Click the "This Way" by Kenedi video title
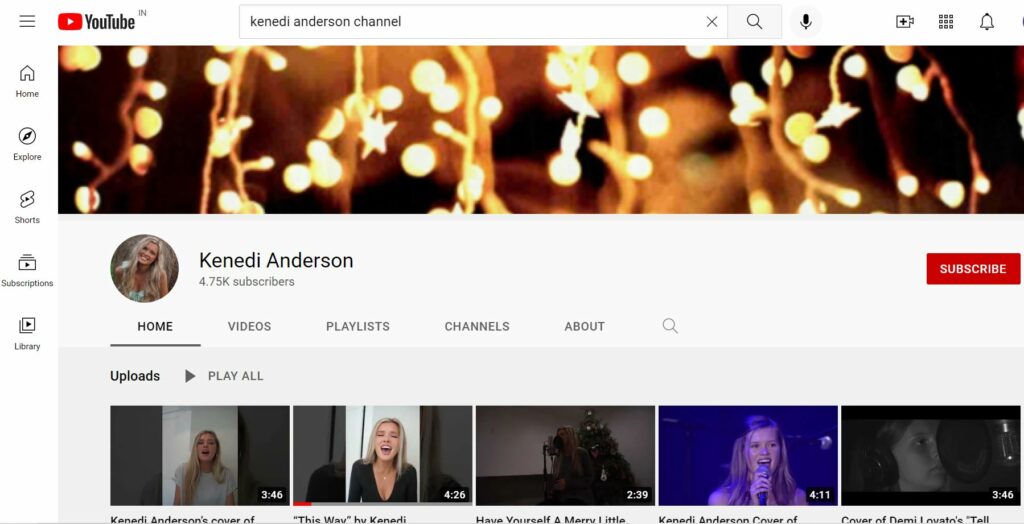The height and width of the screenshot is (524, 1024). click(x=349, y=519)
